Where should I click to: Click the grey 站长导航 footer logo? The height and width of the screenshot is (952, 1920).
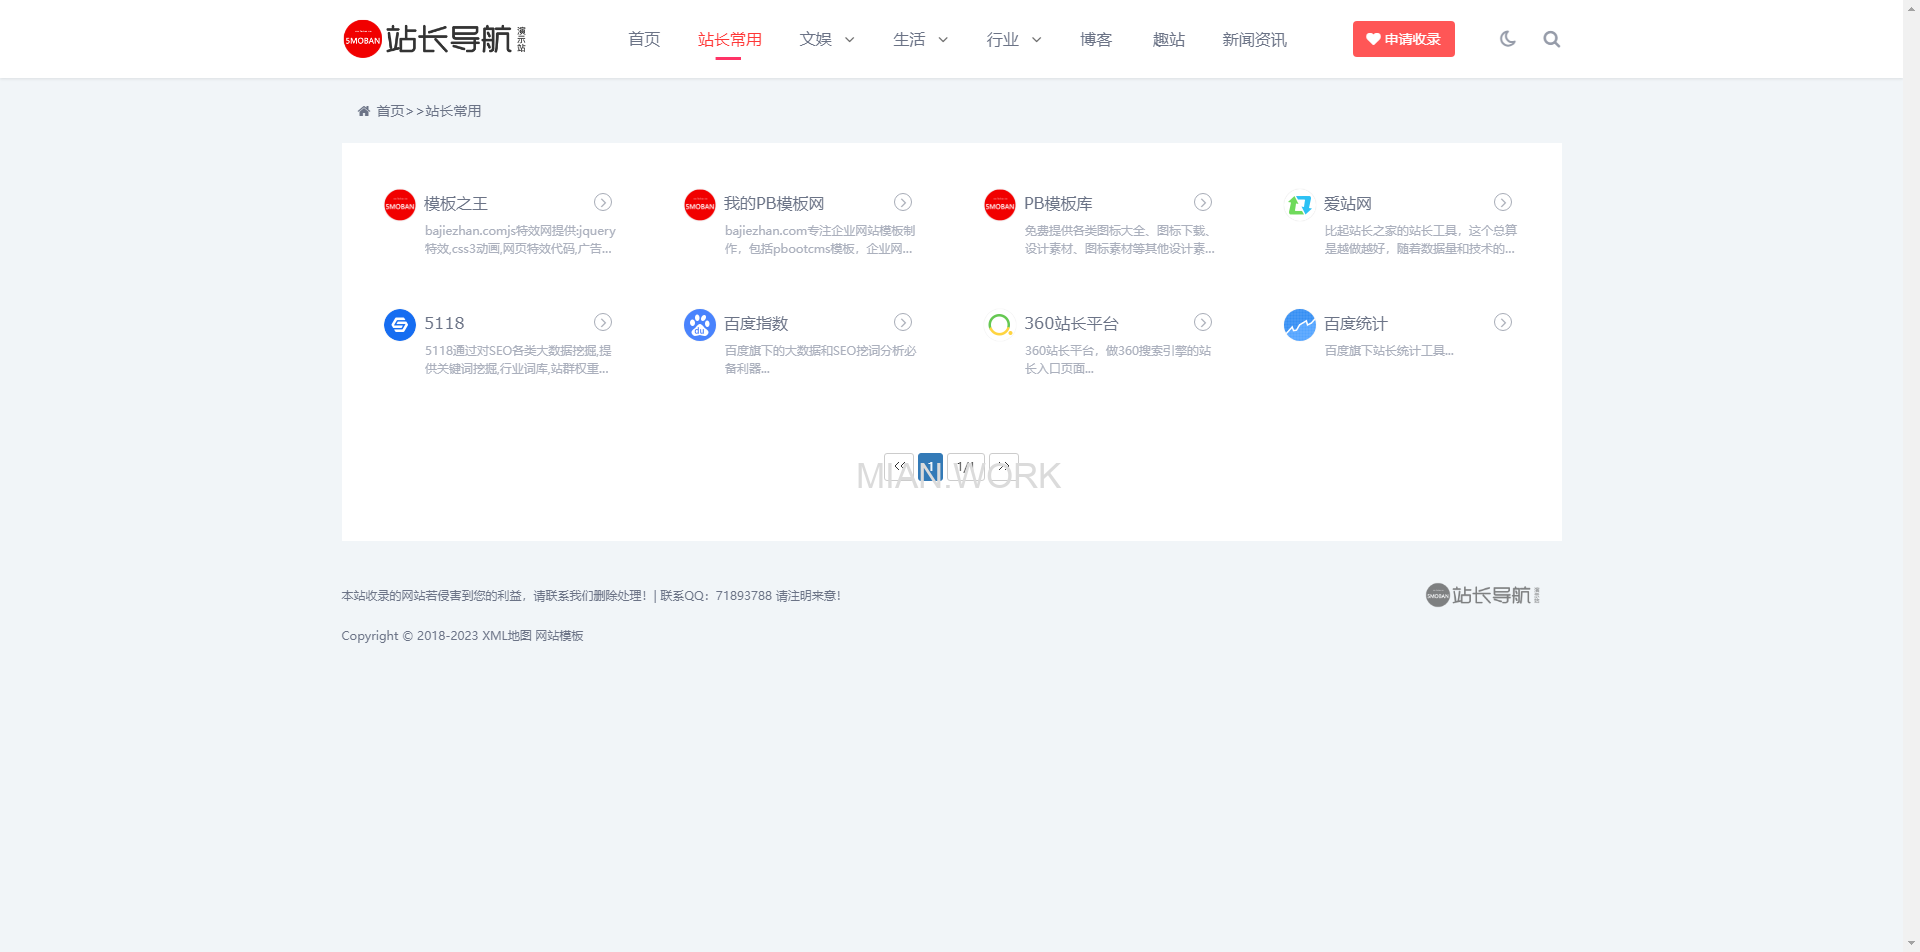pos(1483,595)
